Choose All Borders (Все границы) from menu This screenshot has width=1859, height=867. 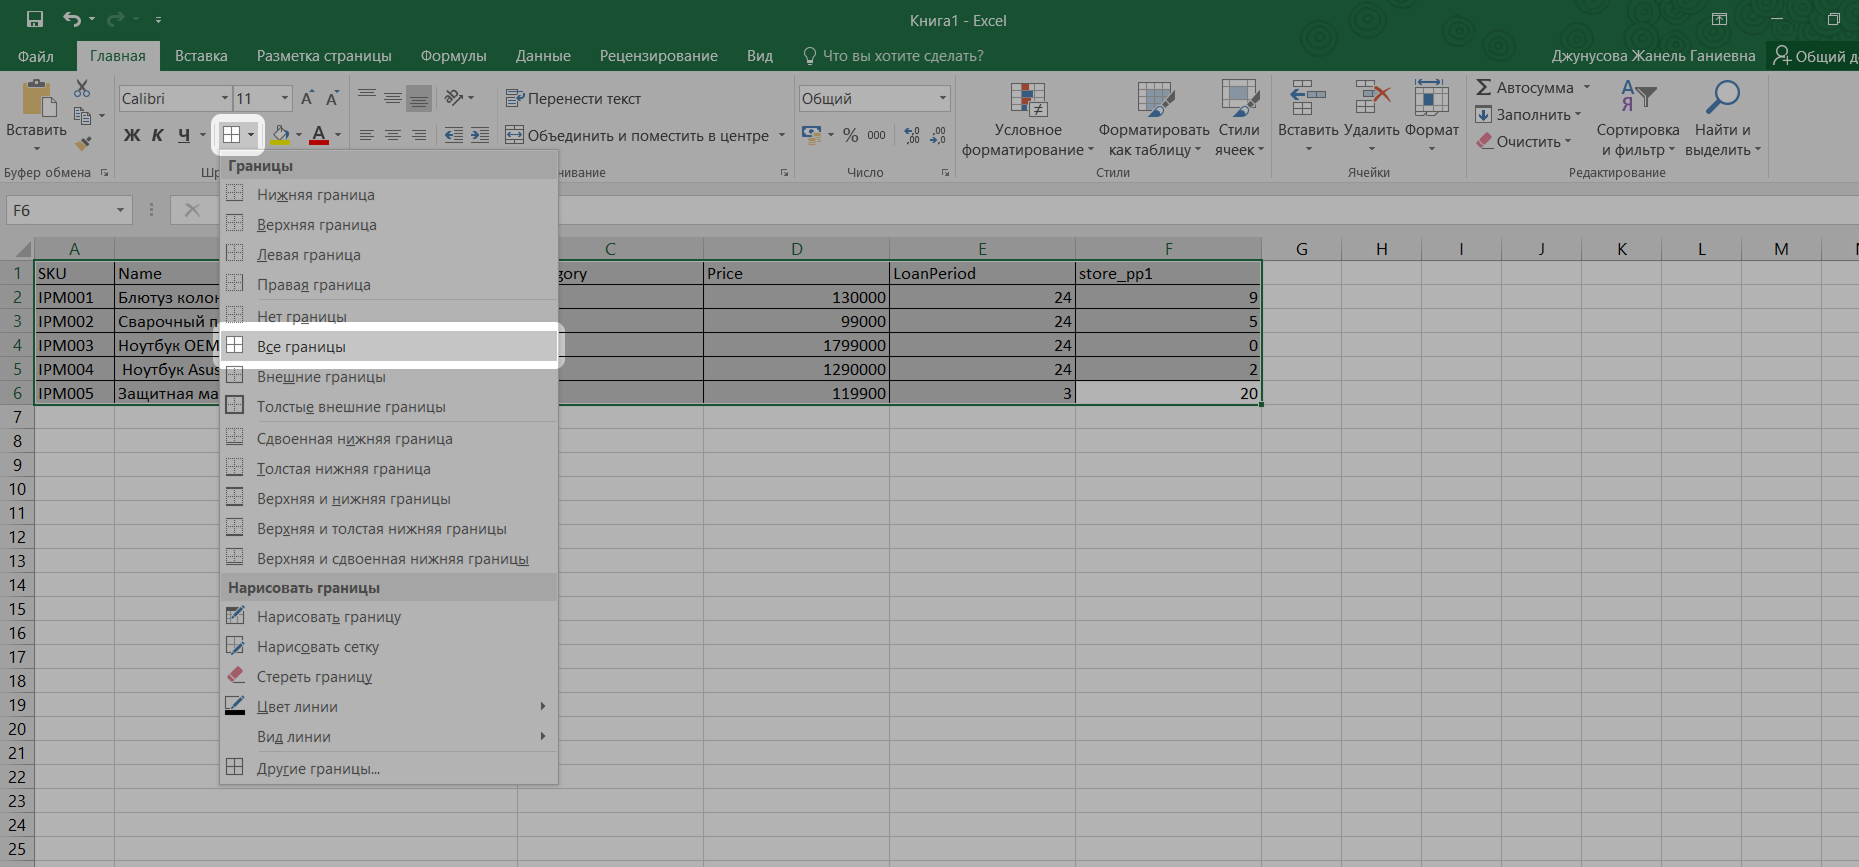(x=301, y=347)
